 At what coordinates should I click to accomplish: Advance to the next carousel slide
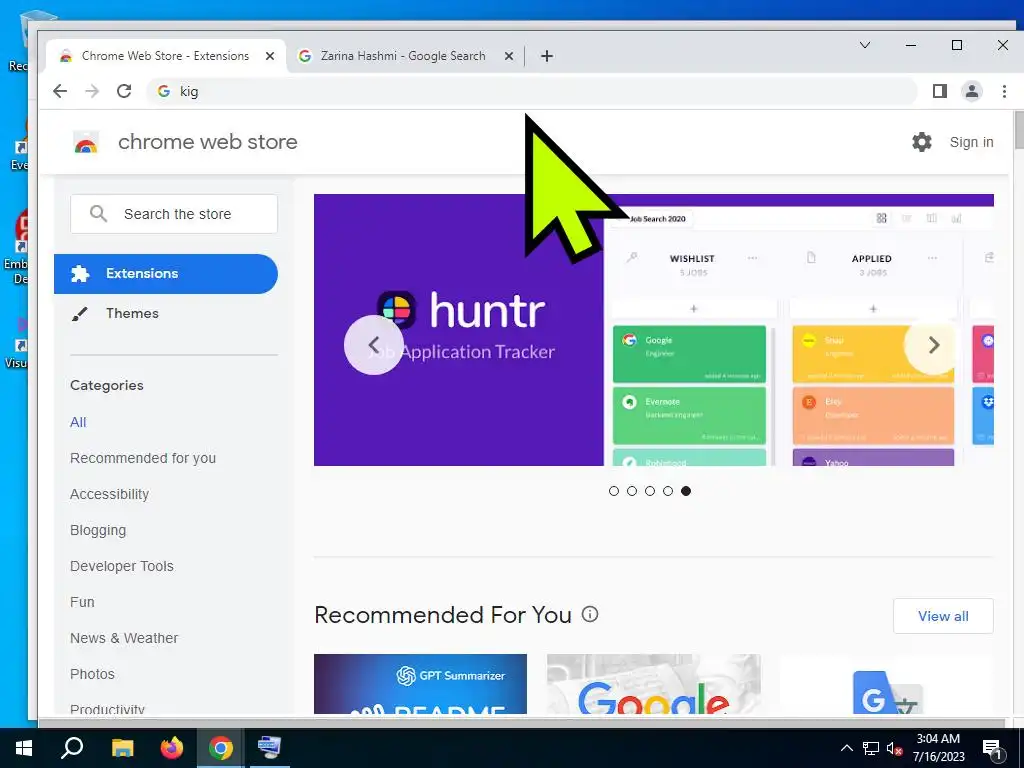pos(933,345)
